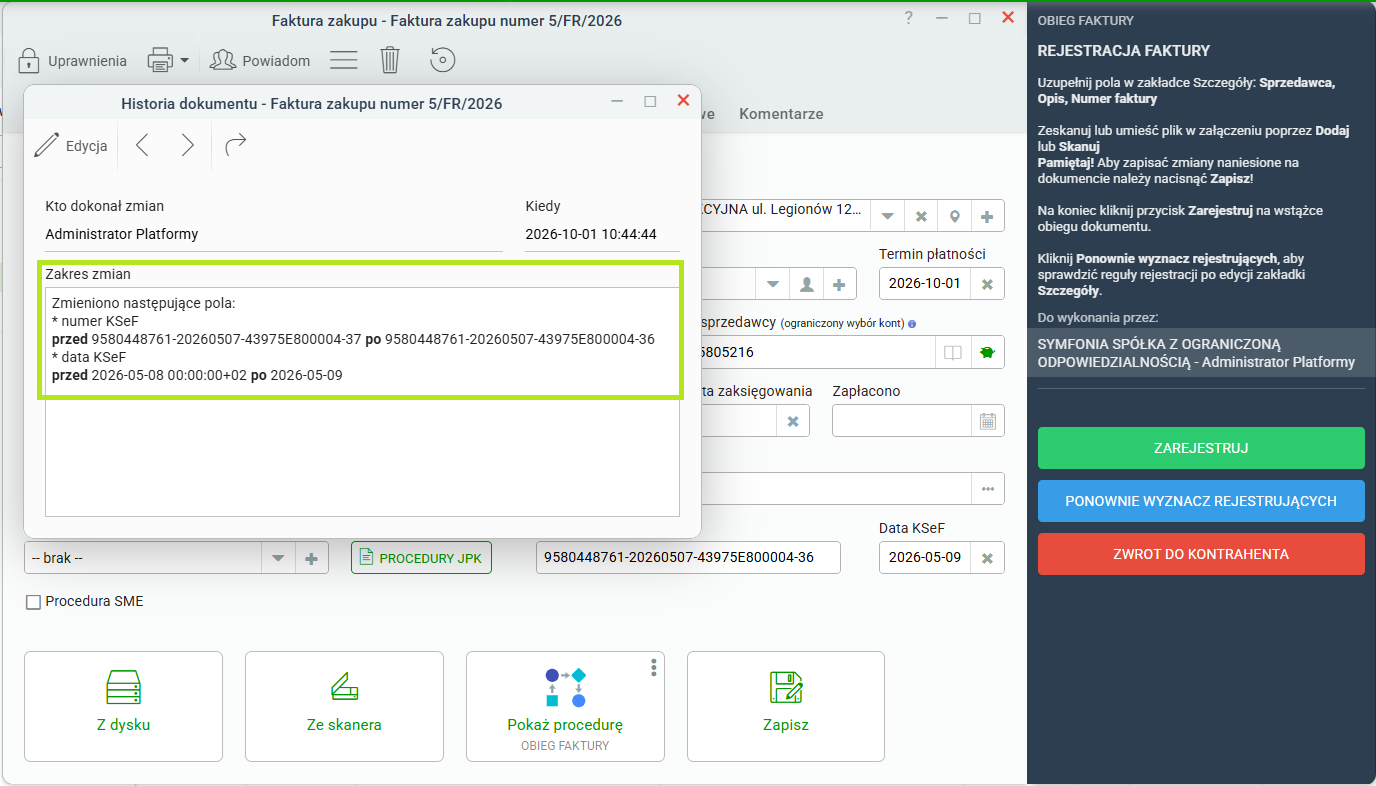Click the forward arrow in history toolbar
Image resolution: width=1376 pixels, height=786 pixels.
(236, 146)
